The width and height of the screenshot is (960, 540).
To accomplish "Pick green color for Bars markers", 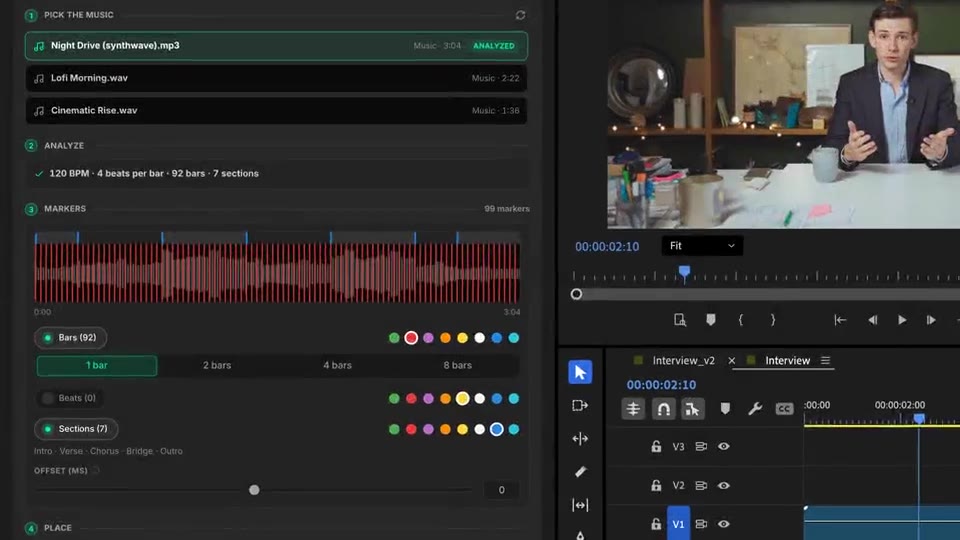I will (394, 338).
